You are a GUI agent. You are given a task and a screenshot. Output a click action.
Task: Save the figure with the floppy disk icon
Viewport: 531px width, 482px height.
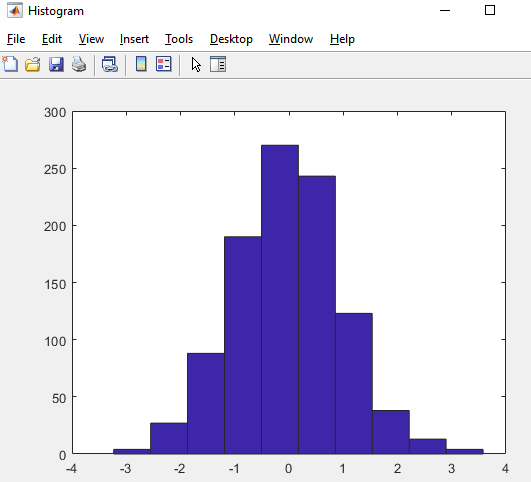pyautogui.click(x=56, y=64)
